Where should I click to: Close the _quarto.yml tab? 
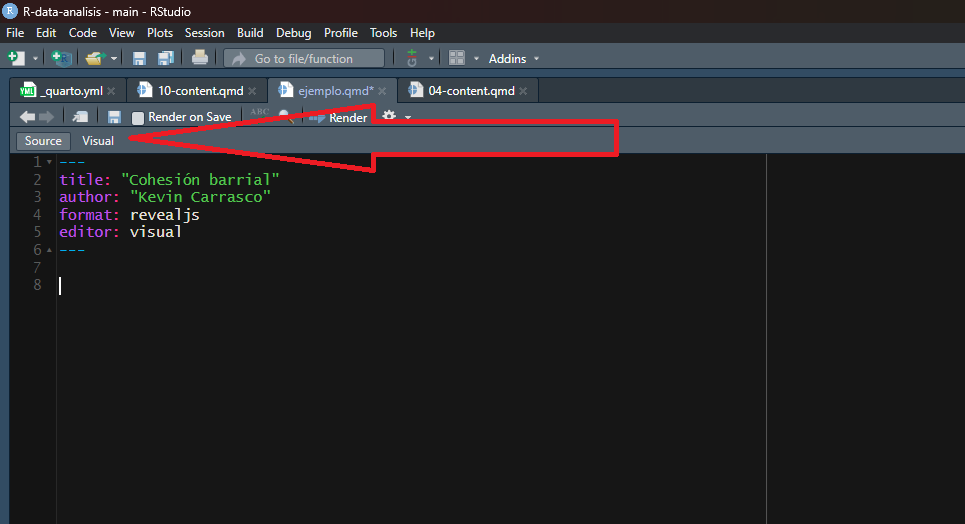point(112,91)
